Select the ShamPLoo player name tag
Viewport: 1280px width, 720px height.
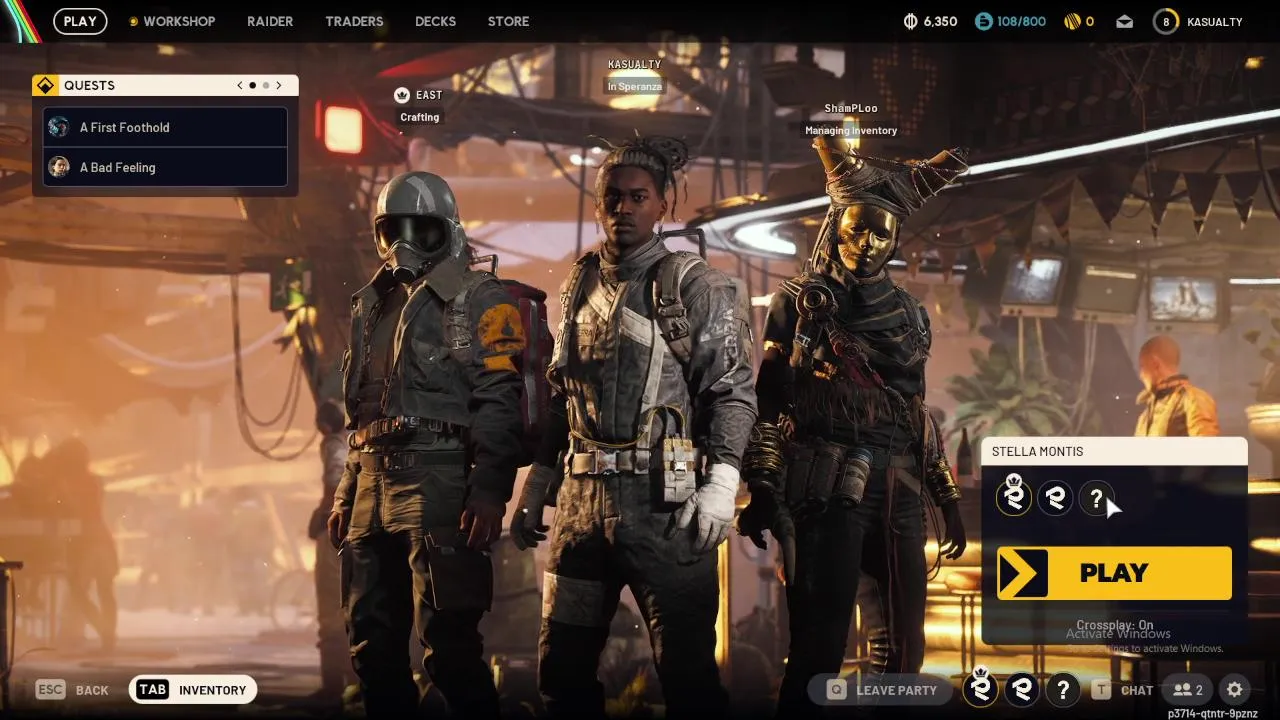(851, 108)
